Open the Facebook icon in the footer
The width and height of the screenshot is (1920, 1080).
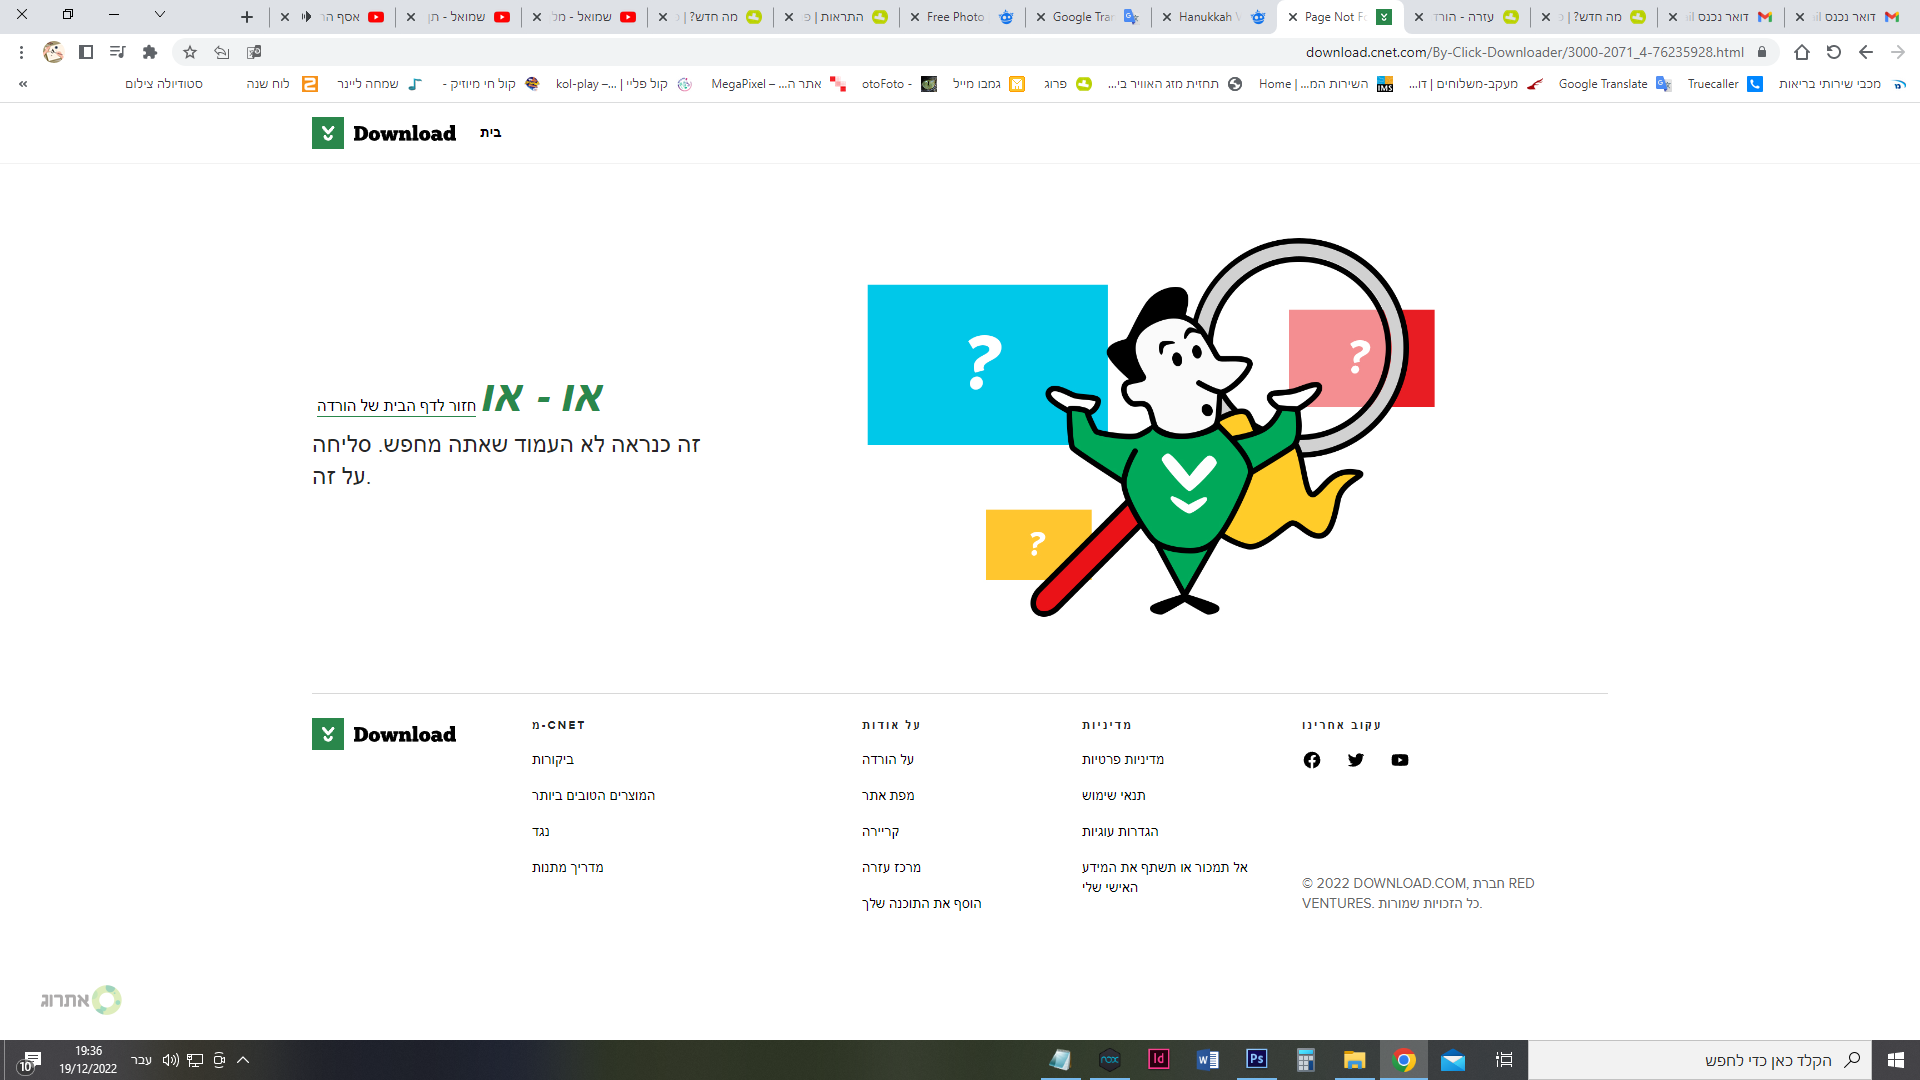coord(1311,760)
